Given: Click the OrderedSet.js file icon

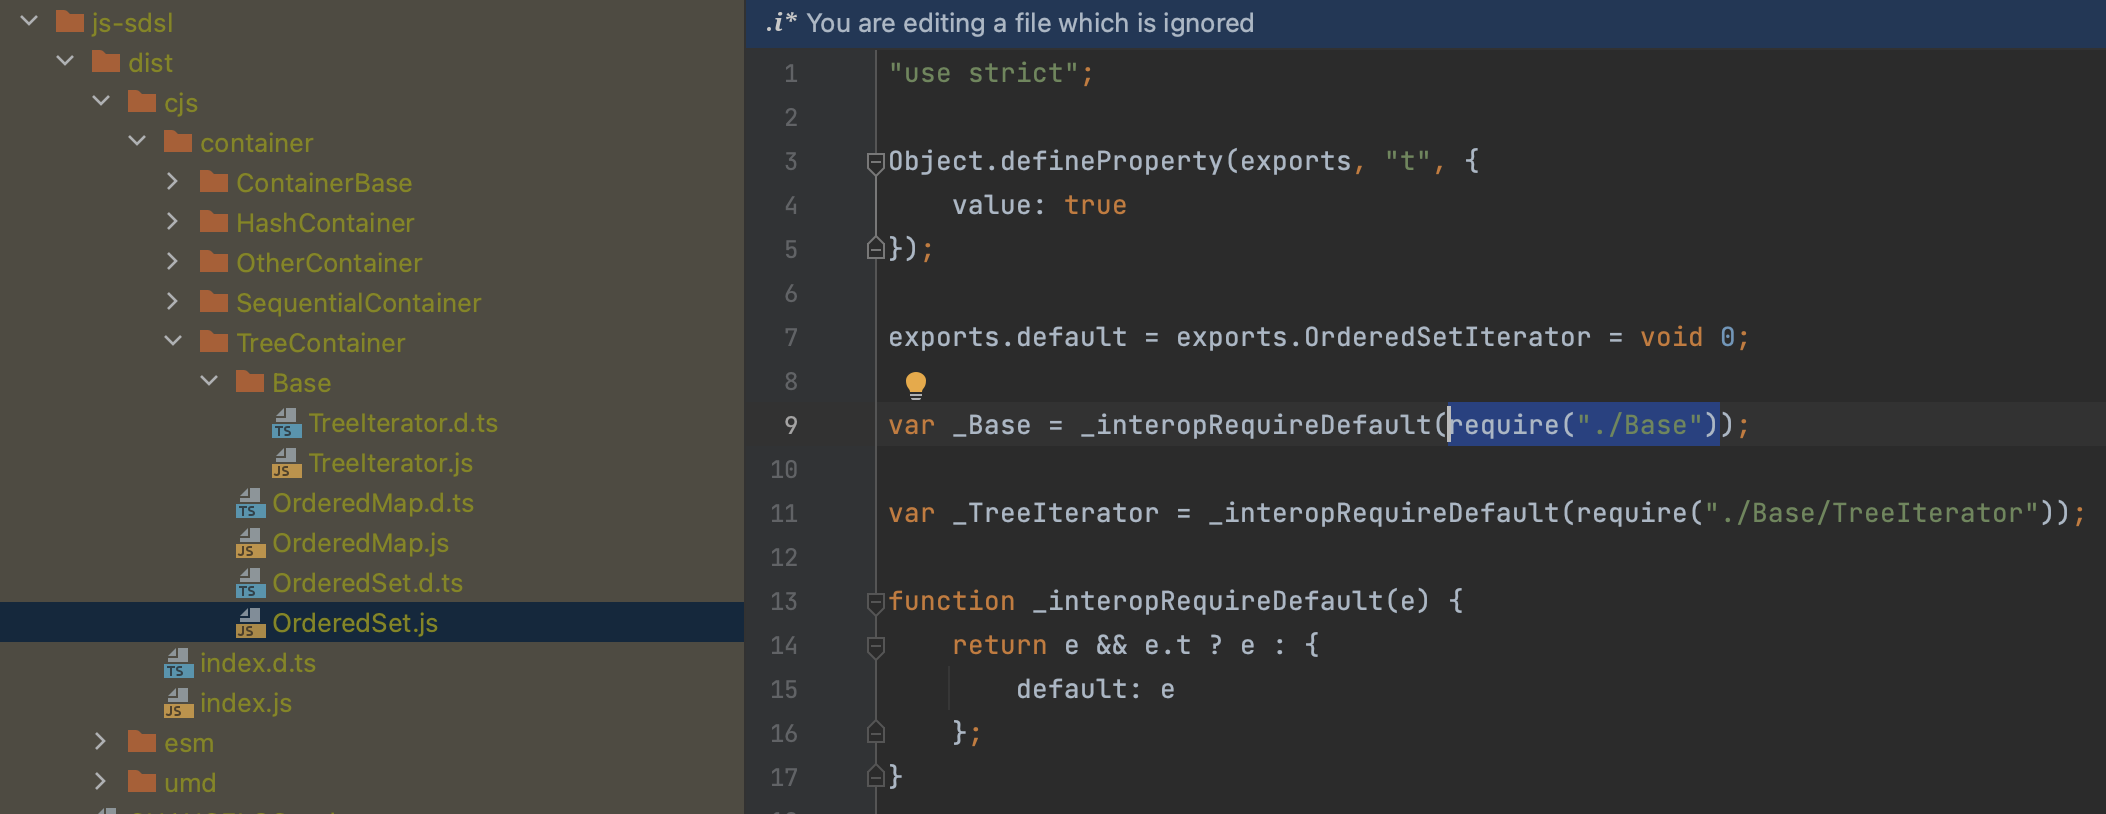Looking at the screenshot, I should pos(250,623).
